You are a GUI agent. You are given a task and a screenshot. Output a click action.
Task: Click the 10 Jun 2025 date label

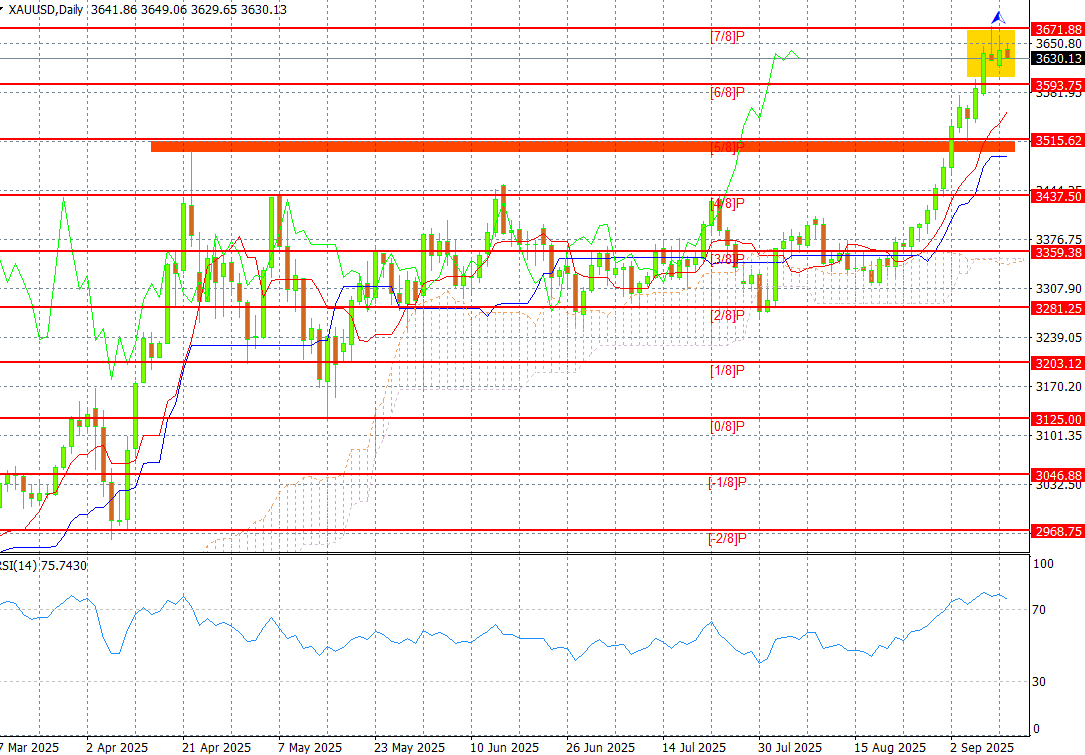[x=504, y=747]
